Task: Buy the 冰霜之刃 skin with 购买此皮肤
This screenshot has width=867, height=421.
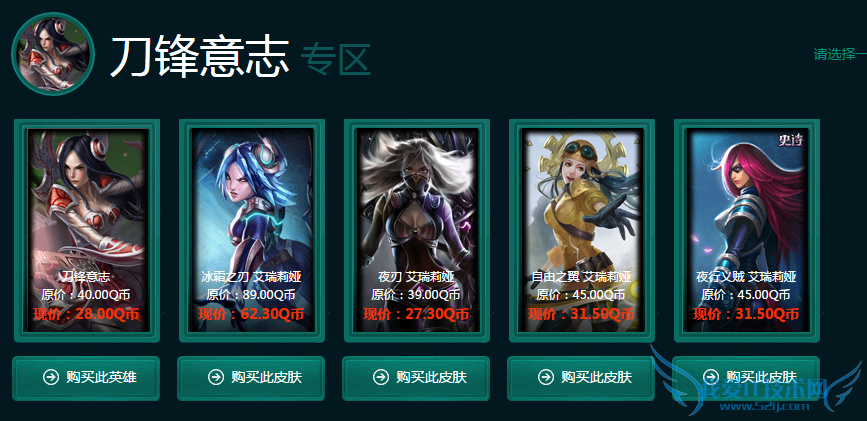Action: pyautogui.click(x=251, y=378)
